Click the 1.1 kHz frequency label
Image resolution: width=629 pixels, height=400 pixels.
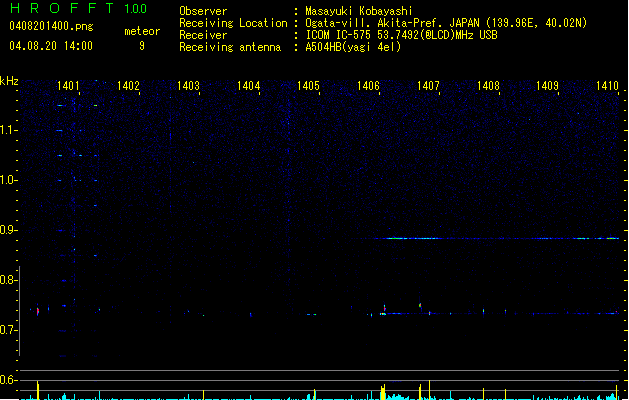[x=8, y=130]
